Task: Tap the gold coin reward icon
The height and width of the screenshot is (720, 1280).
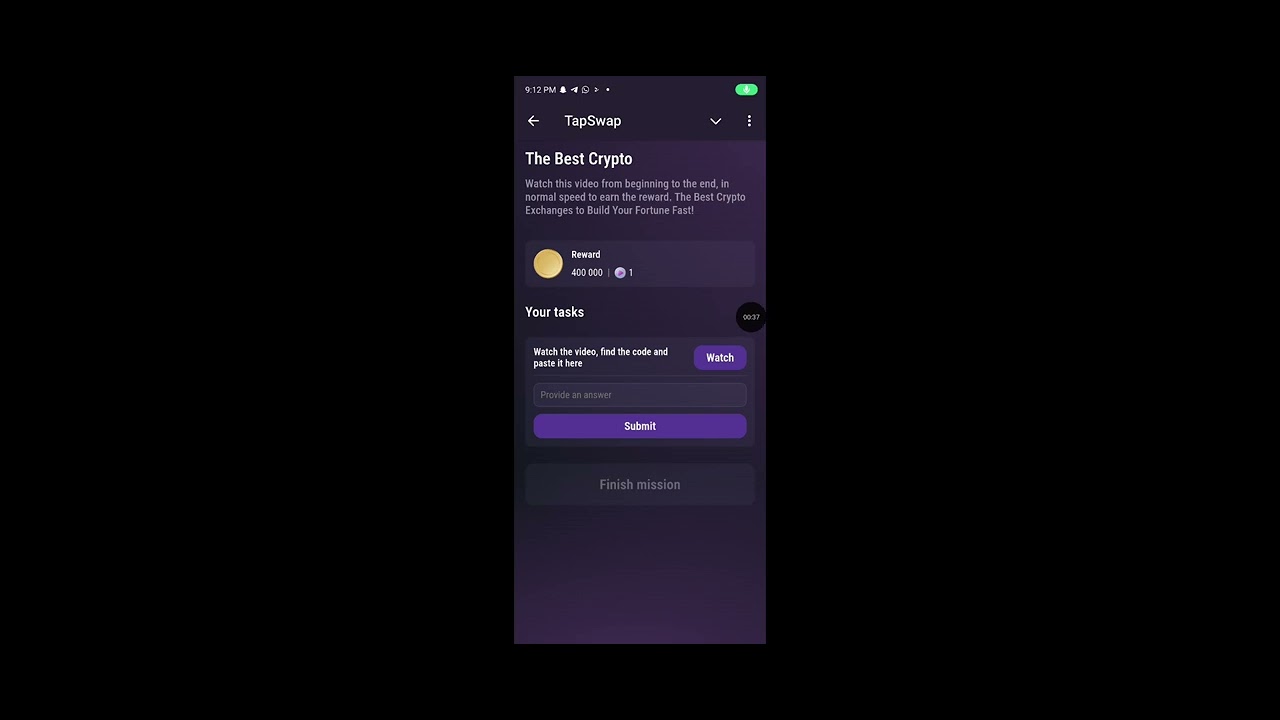Action: pos(548,264)
